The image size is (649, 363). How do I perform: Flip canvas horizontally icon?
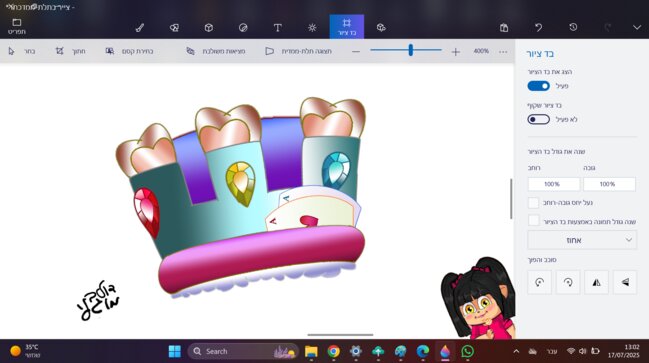(596, 282)
